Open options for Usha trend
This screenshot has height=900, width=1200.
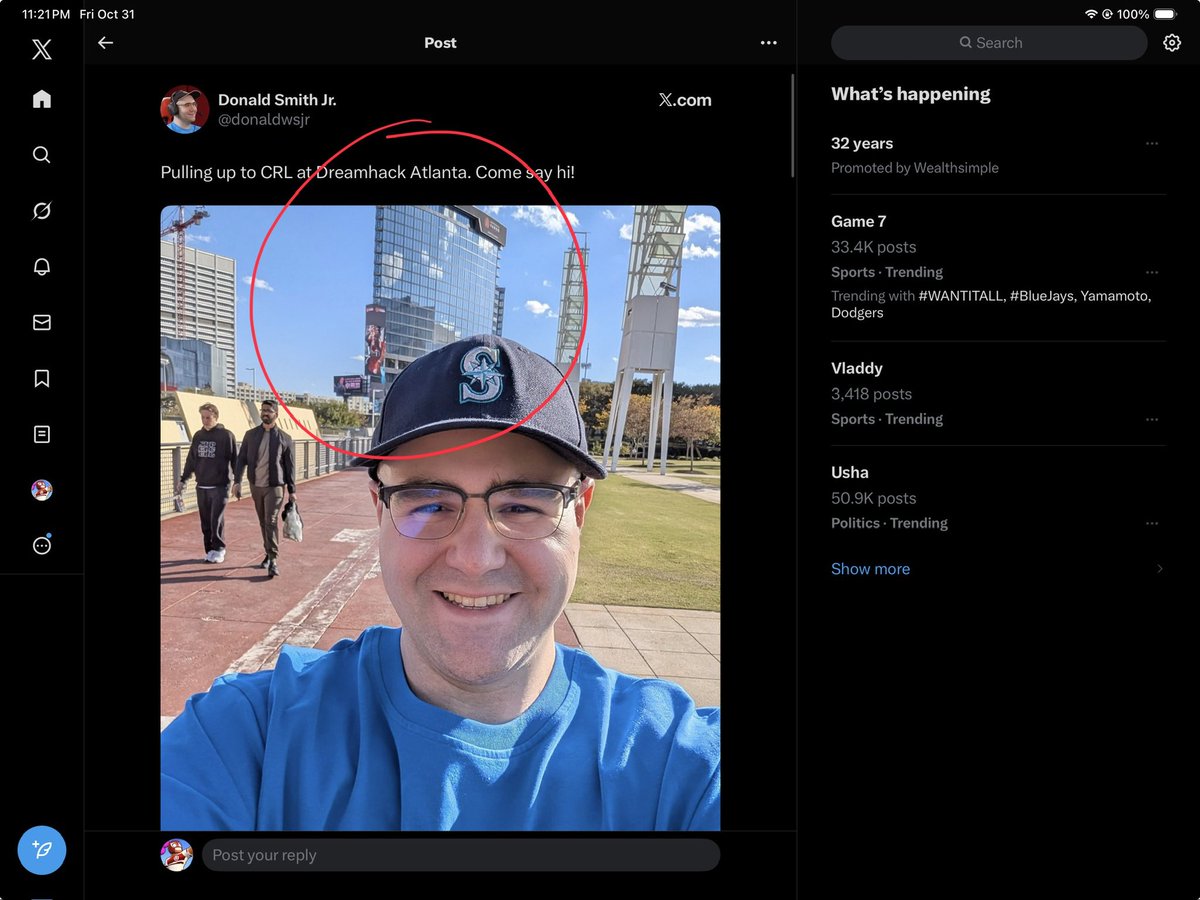point(1152,523)
